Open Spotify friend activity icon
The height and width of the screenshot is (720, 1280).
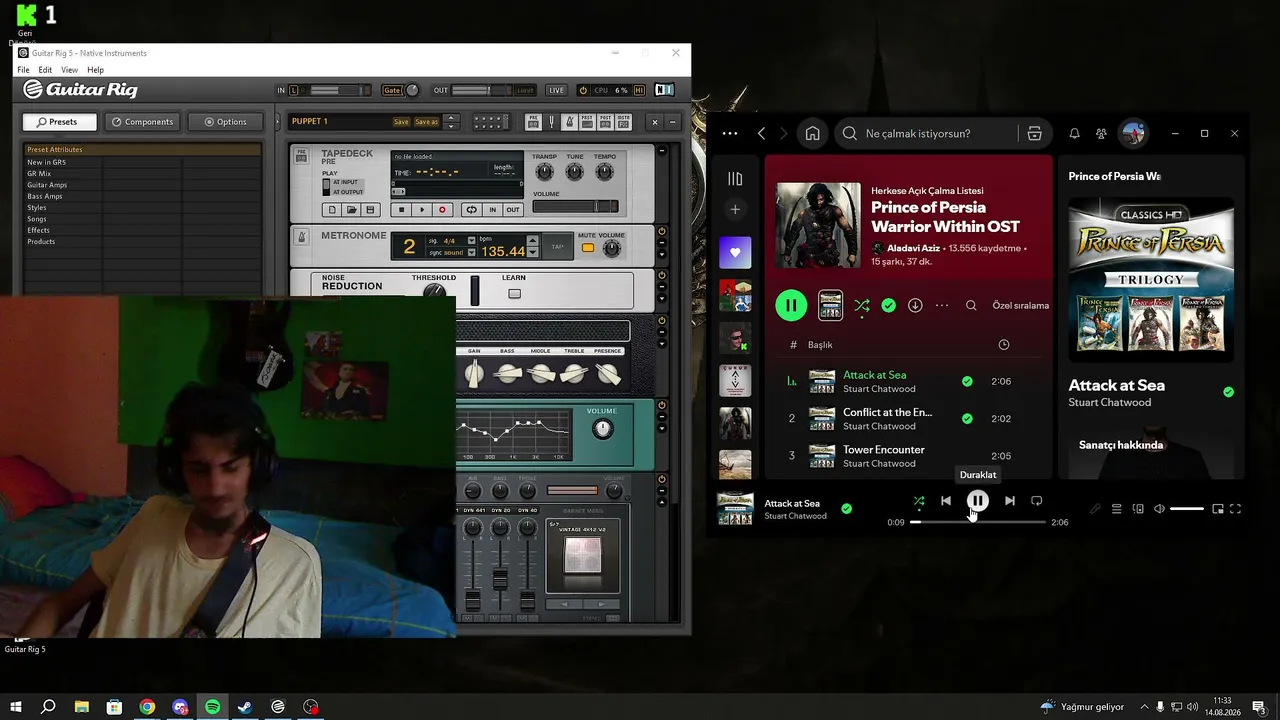(x=1101, y=133)
